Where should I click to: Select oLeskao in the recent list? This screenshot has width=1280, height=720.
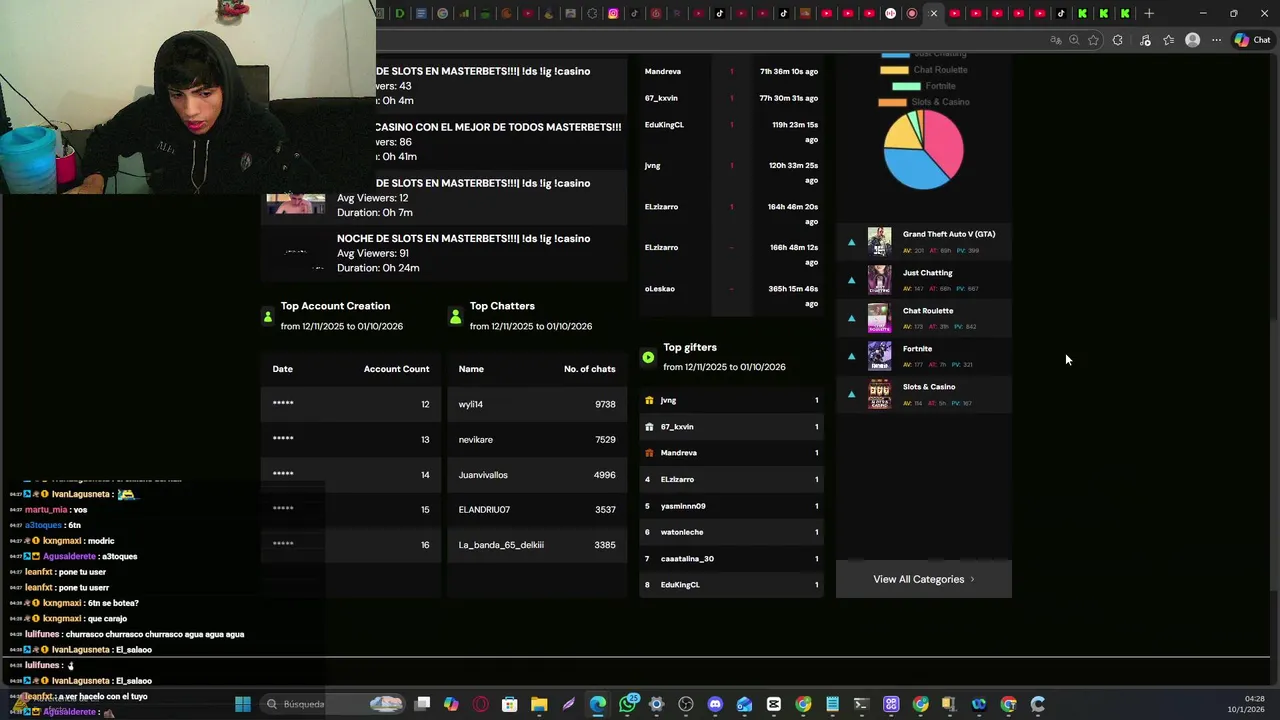(659, 289)
